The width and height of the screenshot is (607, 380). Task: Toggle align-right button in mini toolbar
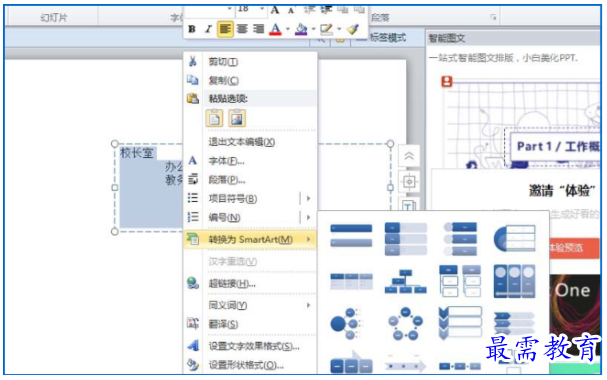coord(259,29)
